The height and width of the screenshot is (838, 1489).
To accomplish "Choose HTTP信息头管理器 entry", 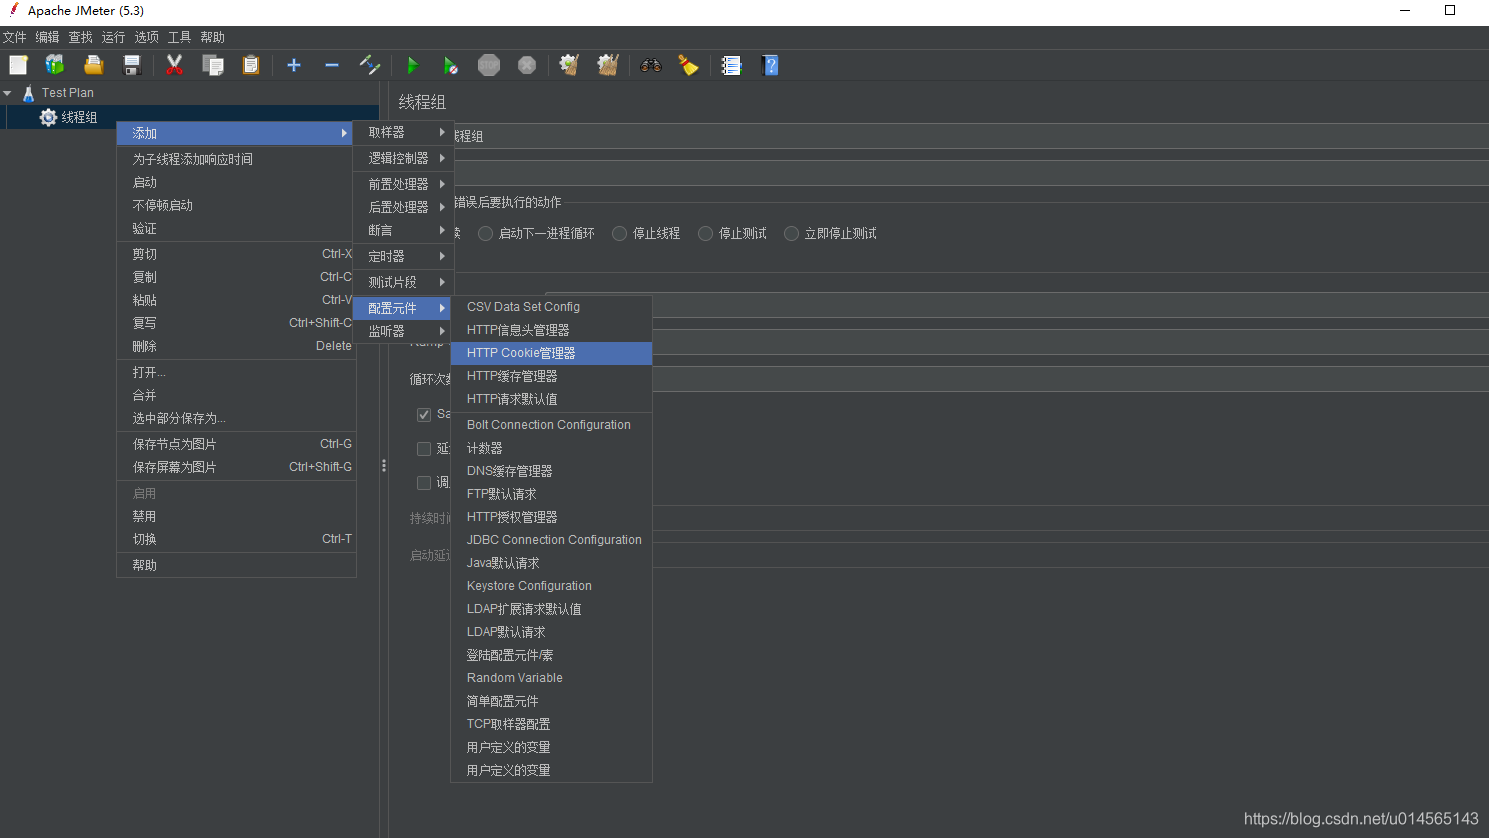I will 551,330.
